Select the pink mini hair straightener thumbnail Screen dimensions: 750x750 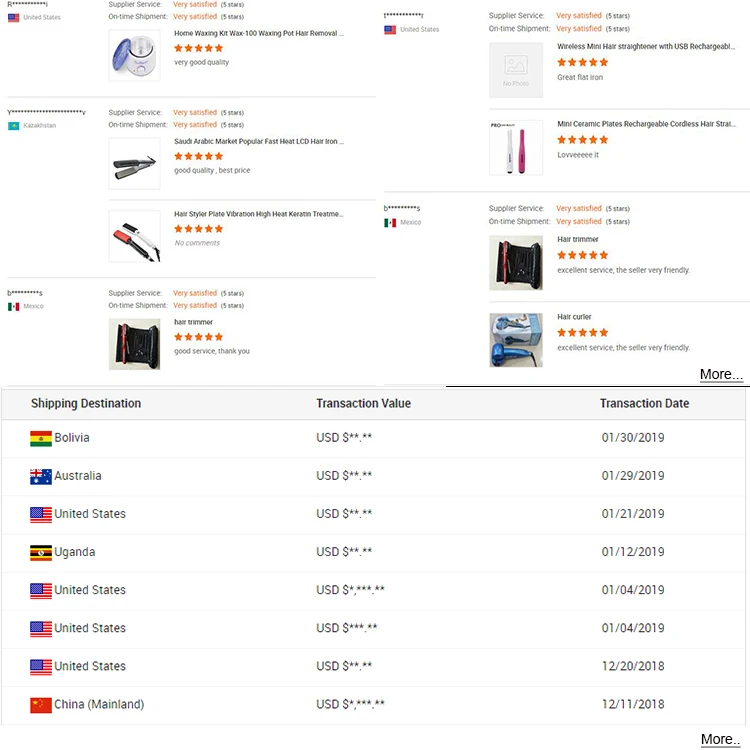pyautogui.click(x=515, y=147)
